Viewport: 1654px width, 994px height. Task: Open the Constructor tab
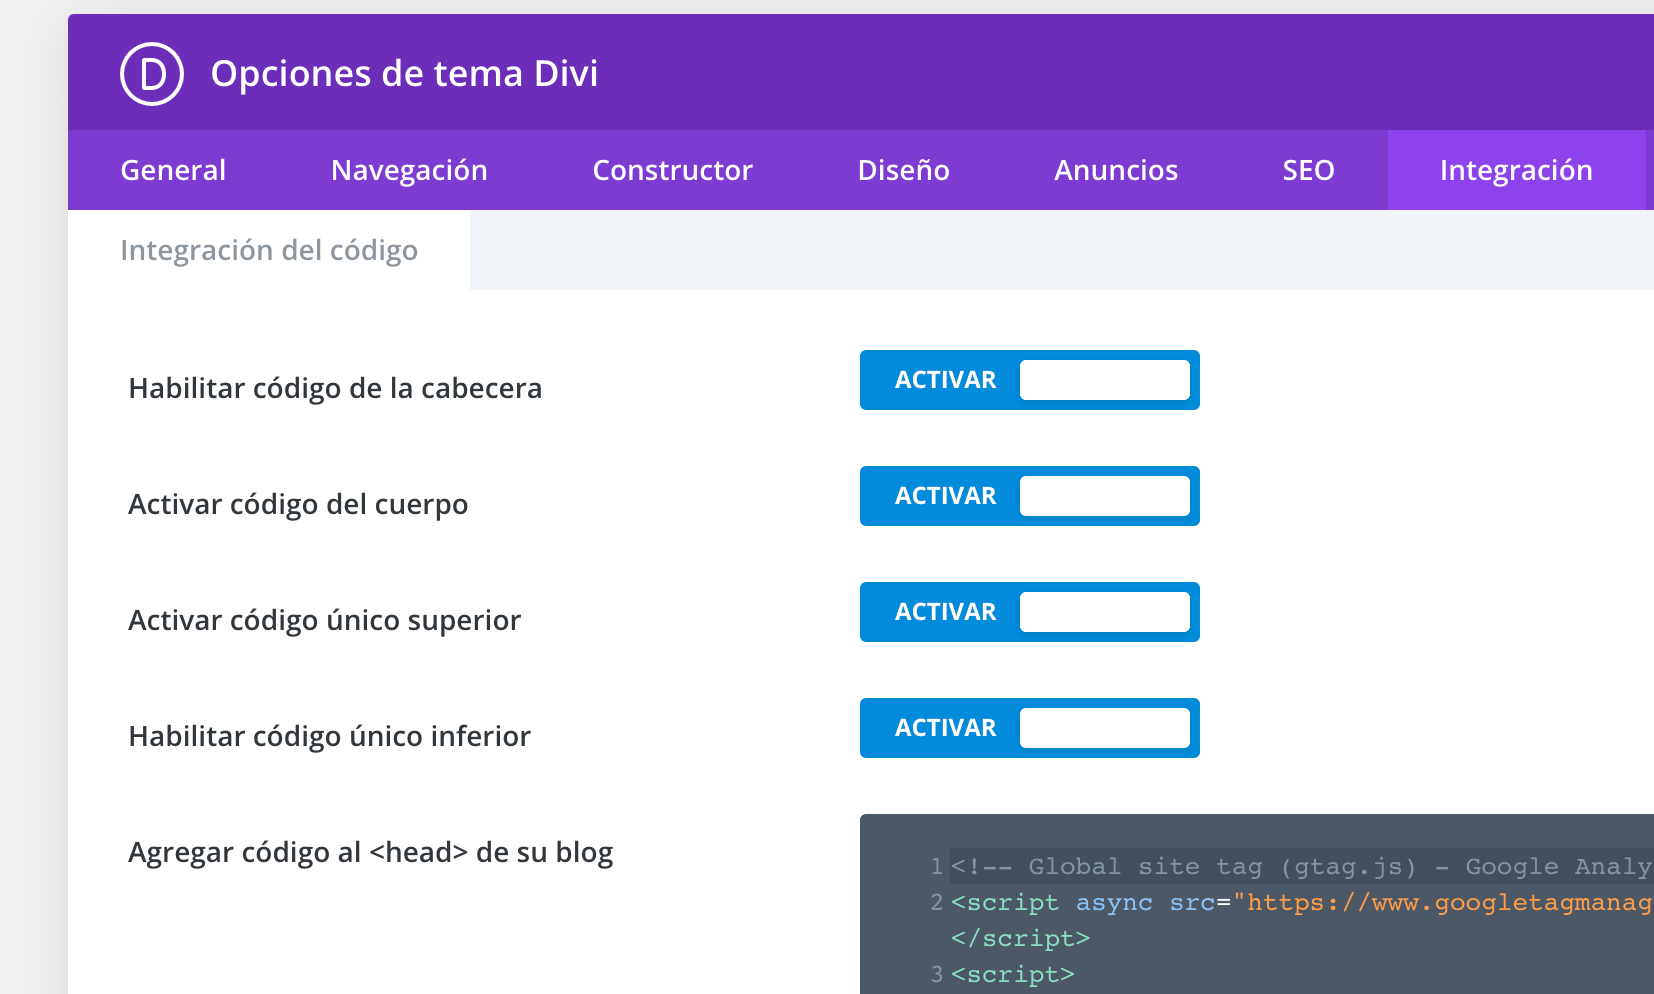point(672,170)
